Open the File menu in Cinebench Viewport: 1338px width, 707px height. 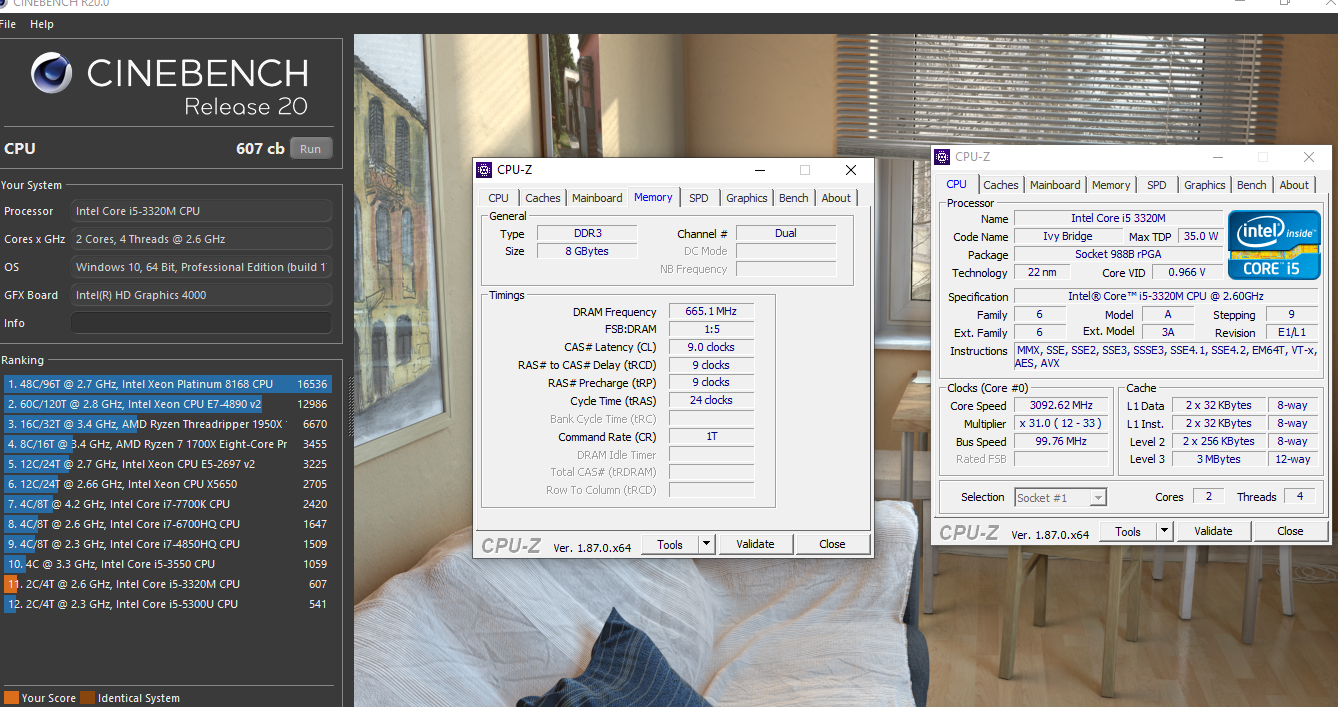coord(8,24)
